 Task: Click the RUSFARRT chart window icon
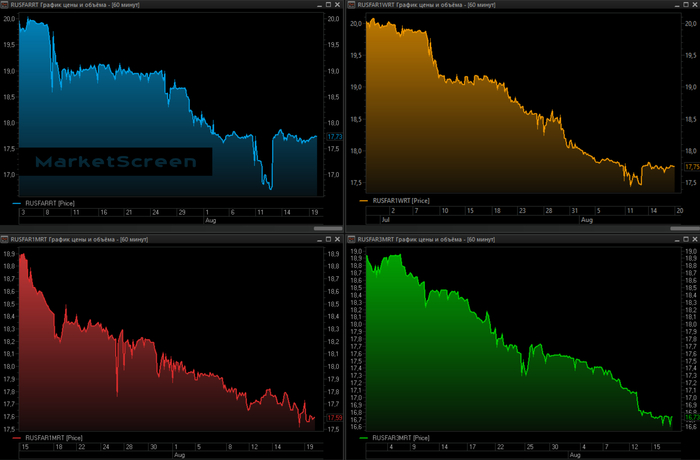point(5,5)
